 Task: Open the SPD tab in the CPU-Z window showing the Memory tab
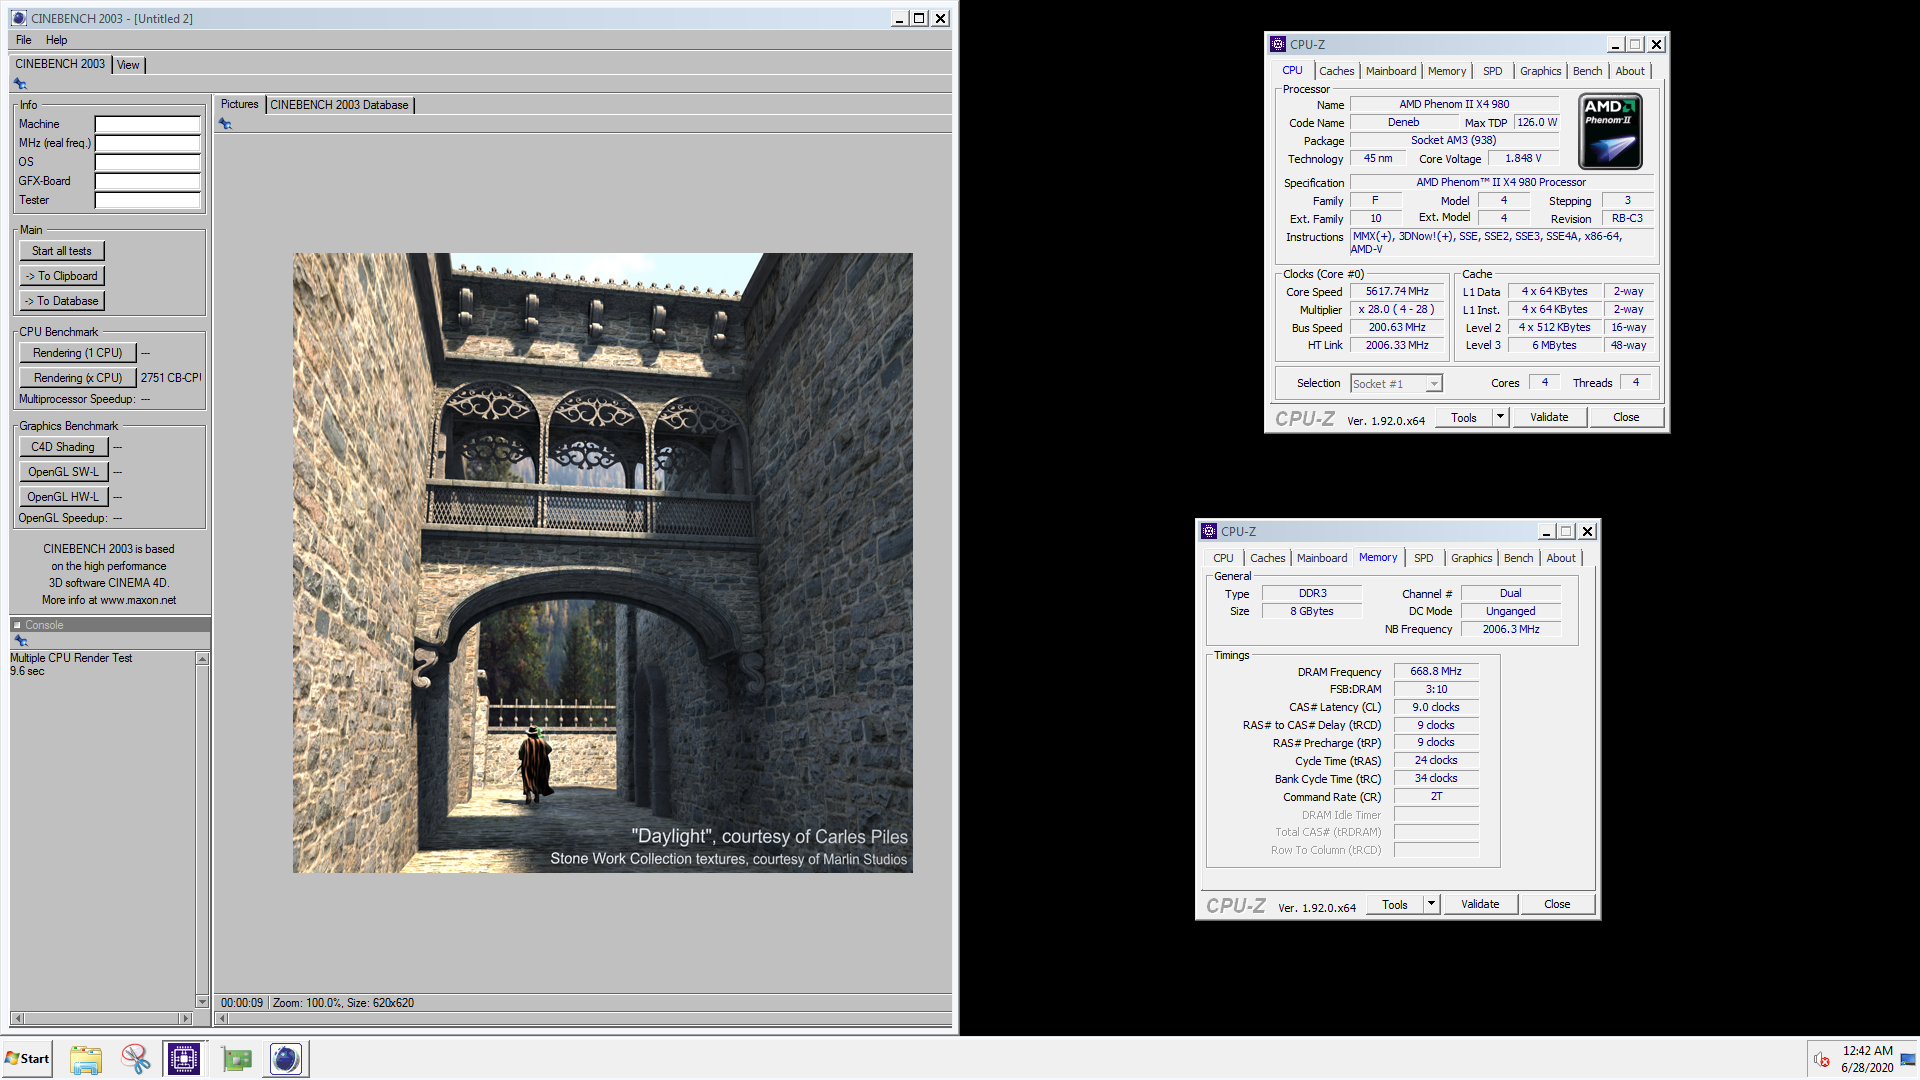tap(1423, 558)
